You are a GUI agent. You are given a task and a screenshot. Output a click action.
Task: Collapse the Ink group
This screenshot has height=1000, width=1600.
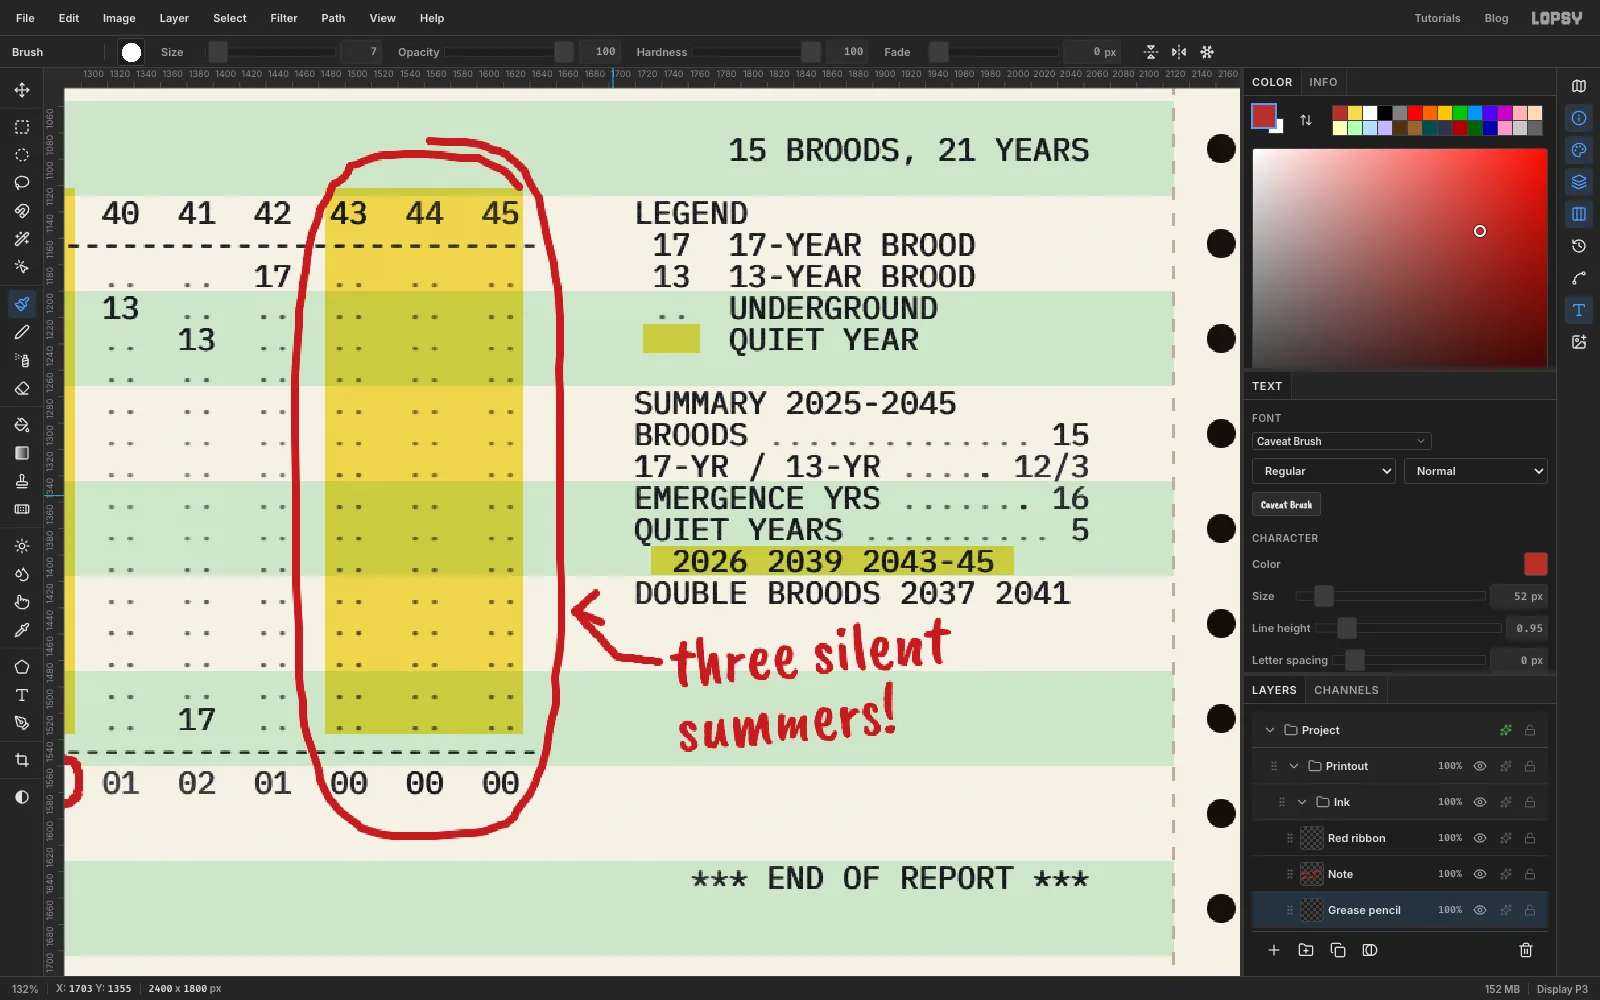pyautogui.click(x=1302, y=802)
